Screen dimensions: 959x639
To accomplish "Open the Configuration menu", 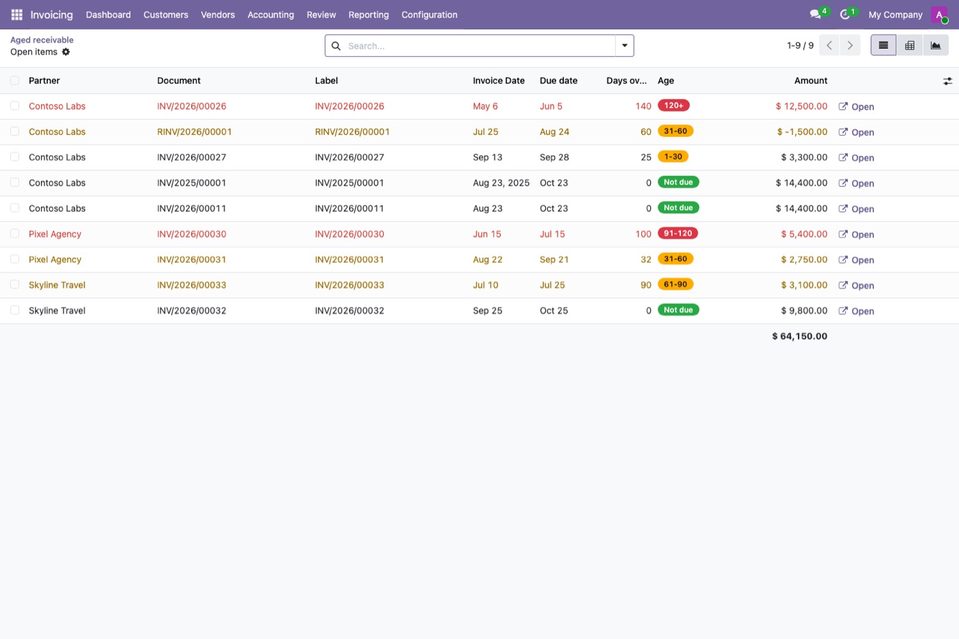I will coord(429,15).
